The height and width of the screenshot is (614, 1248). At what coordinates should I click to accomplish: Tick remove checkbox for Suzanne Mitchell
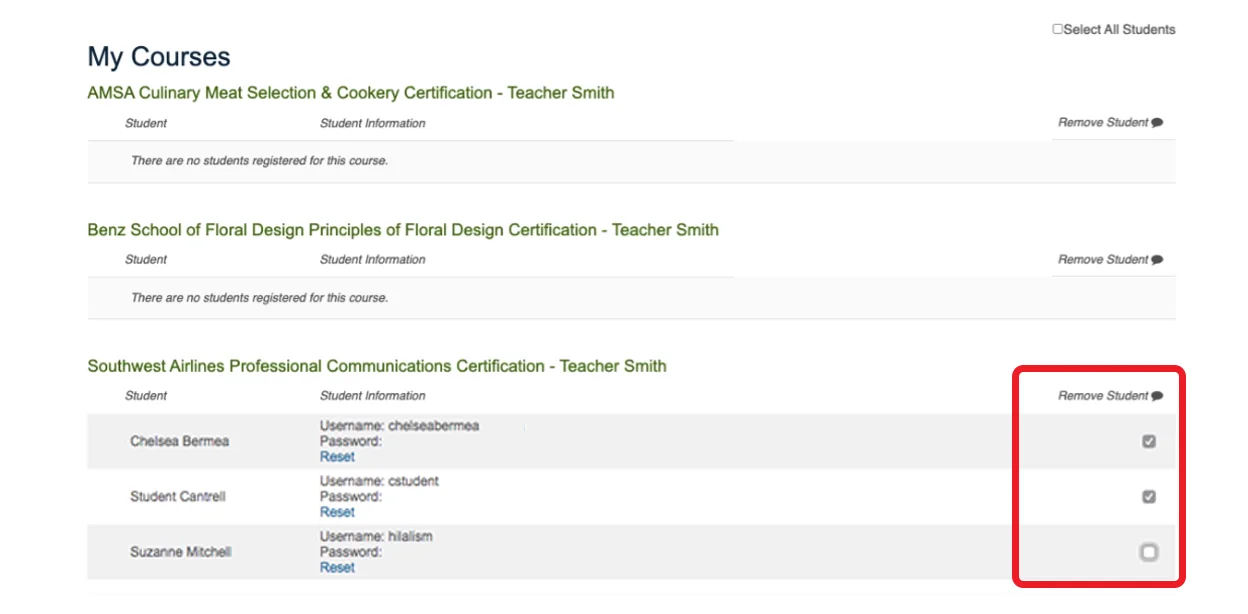(1149, 552)
